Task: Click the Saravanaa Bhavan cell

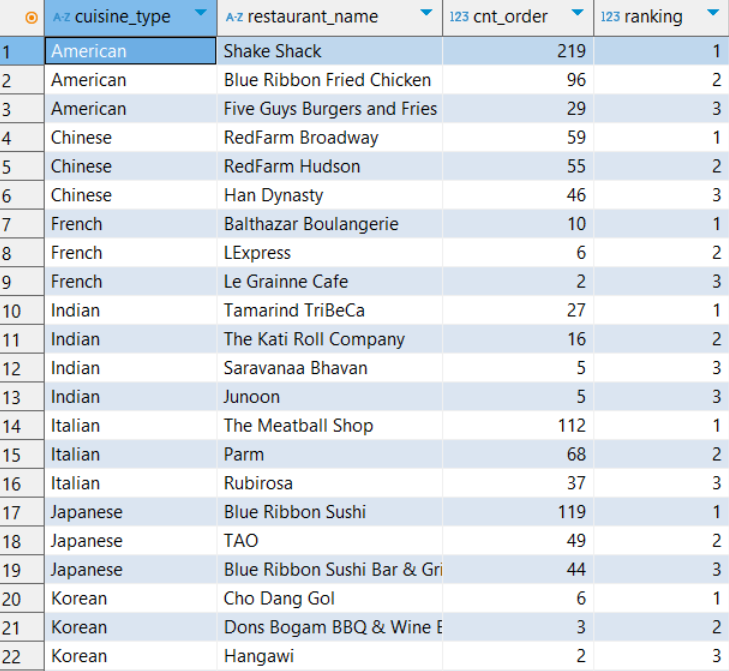Action: coord(330,368)
